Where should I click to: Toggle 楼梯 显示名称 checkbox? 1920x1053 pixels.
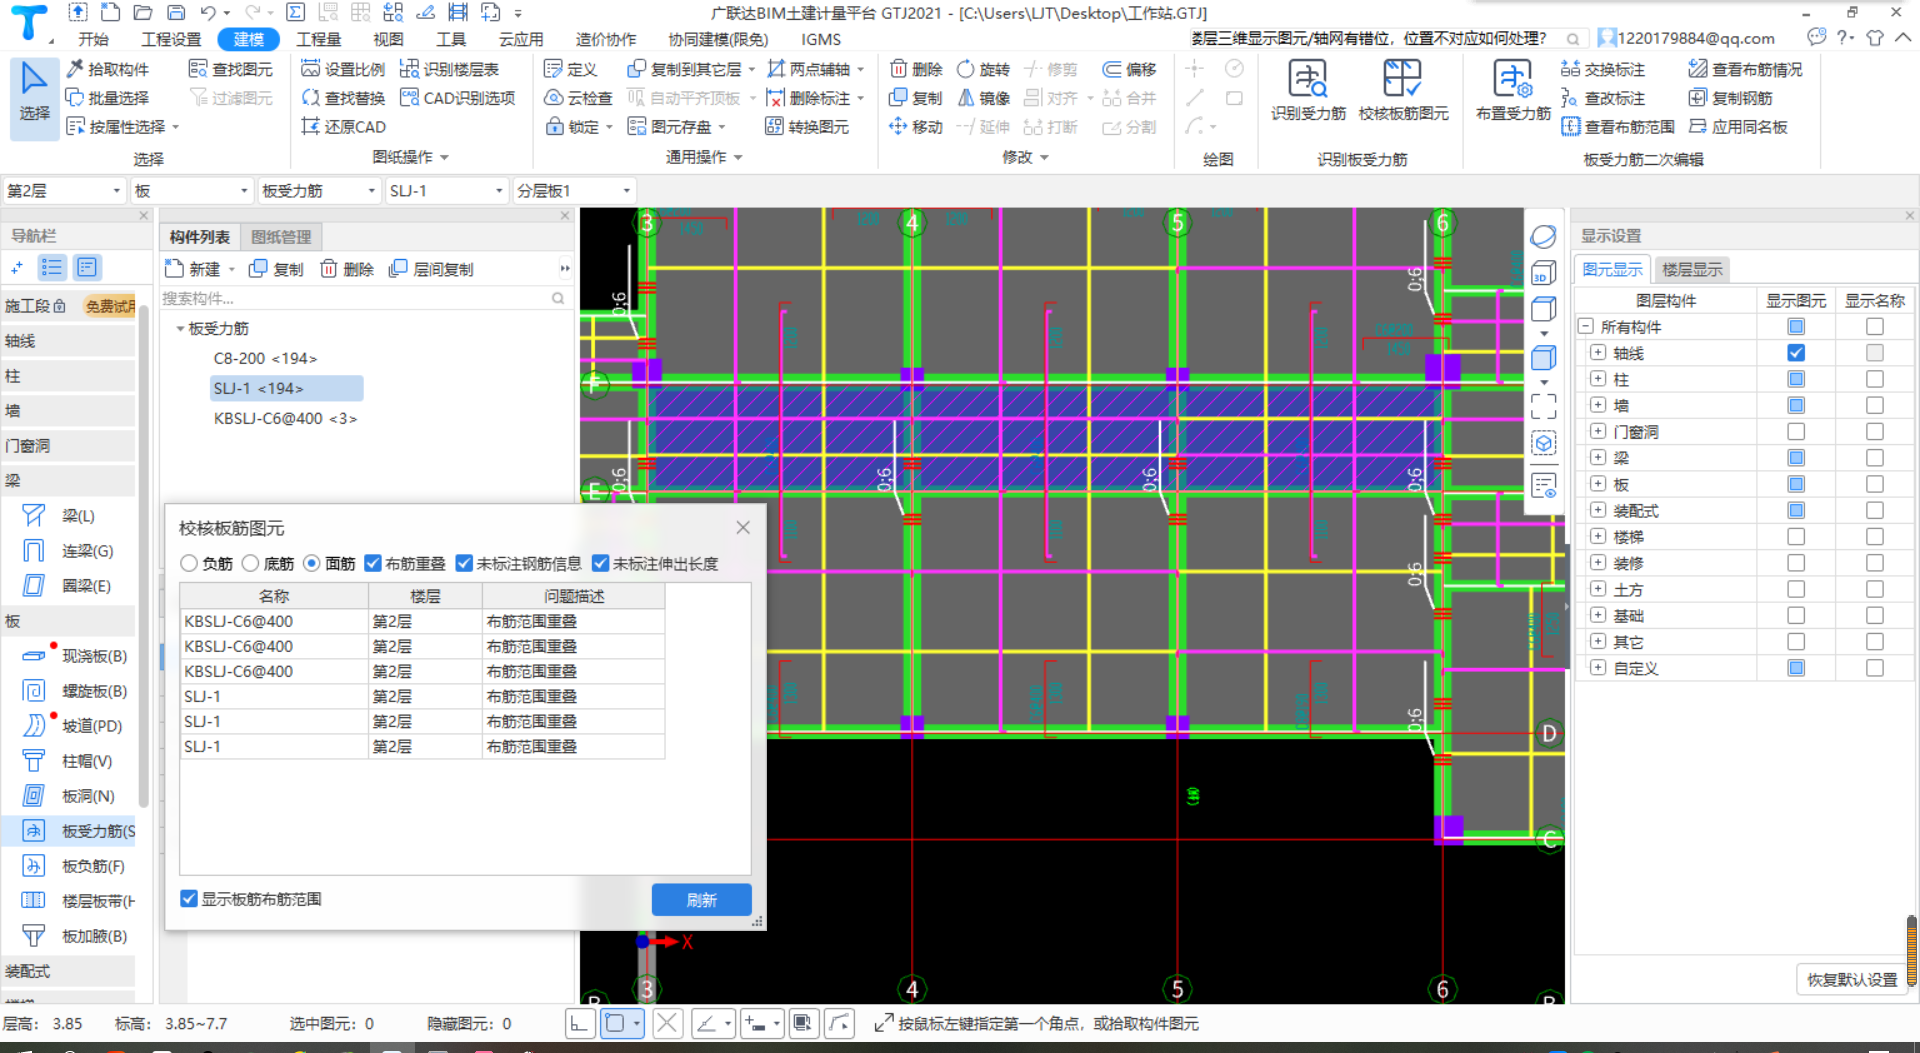pos(1875,537)
